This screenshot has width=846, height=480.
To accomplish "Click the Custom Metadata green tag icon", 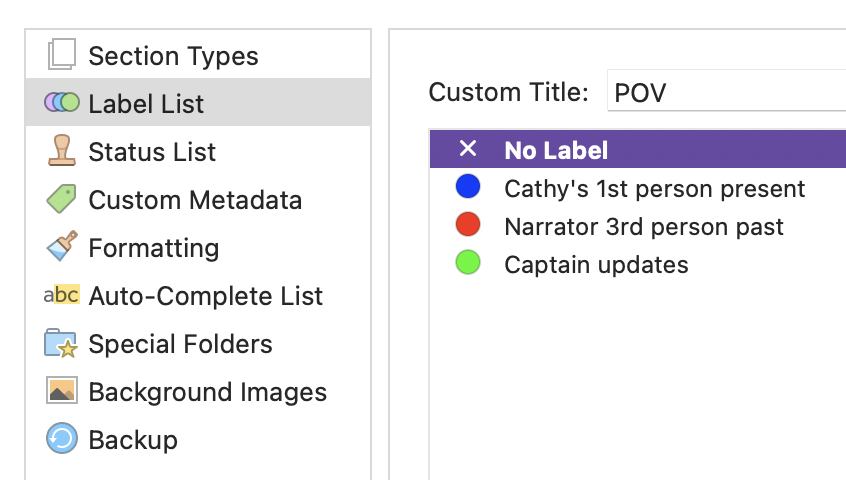I will [62, 198].
